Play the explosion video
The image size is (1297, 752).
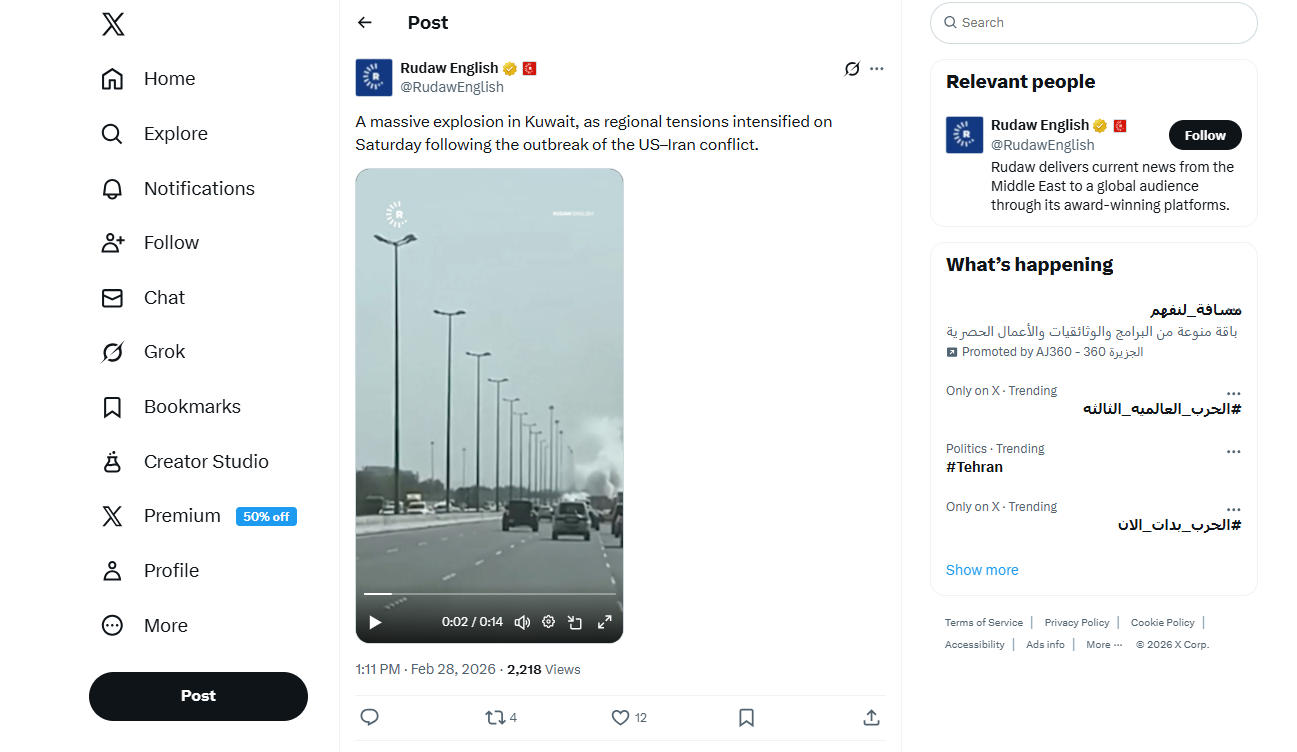pyautogui.click(x=376, y=622)
